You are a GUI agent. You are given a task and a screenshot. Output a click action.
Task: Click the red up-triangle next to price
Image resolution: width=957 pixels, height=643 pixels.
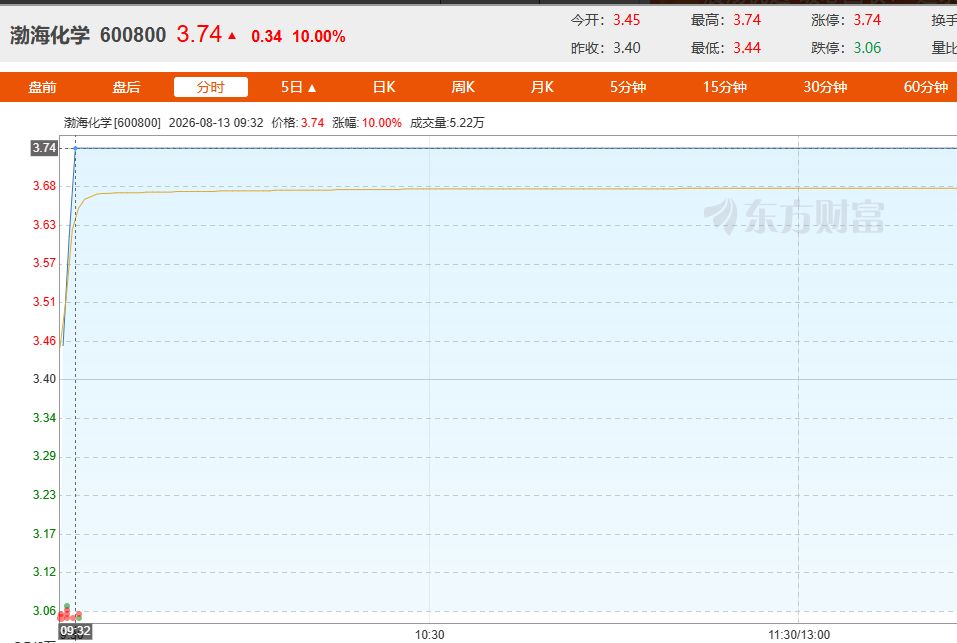pyautogui.click(x=232, y=36)
